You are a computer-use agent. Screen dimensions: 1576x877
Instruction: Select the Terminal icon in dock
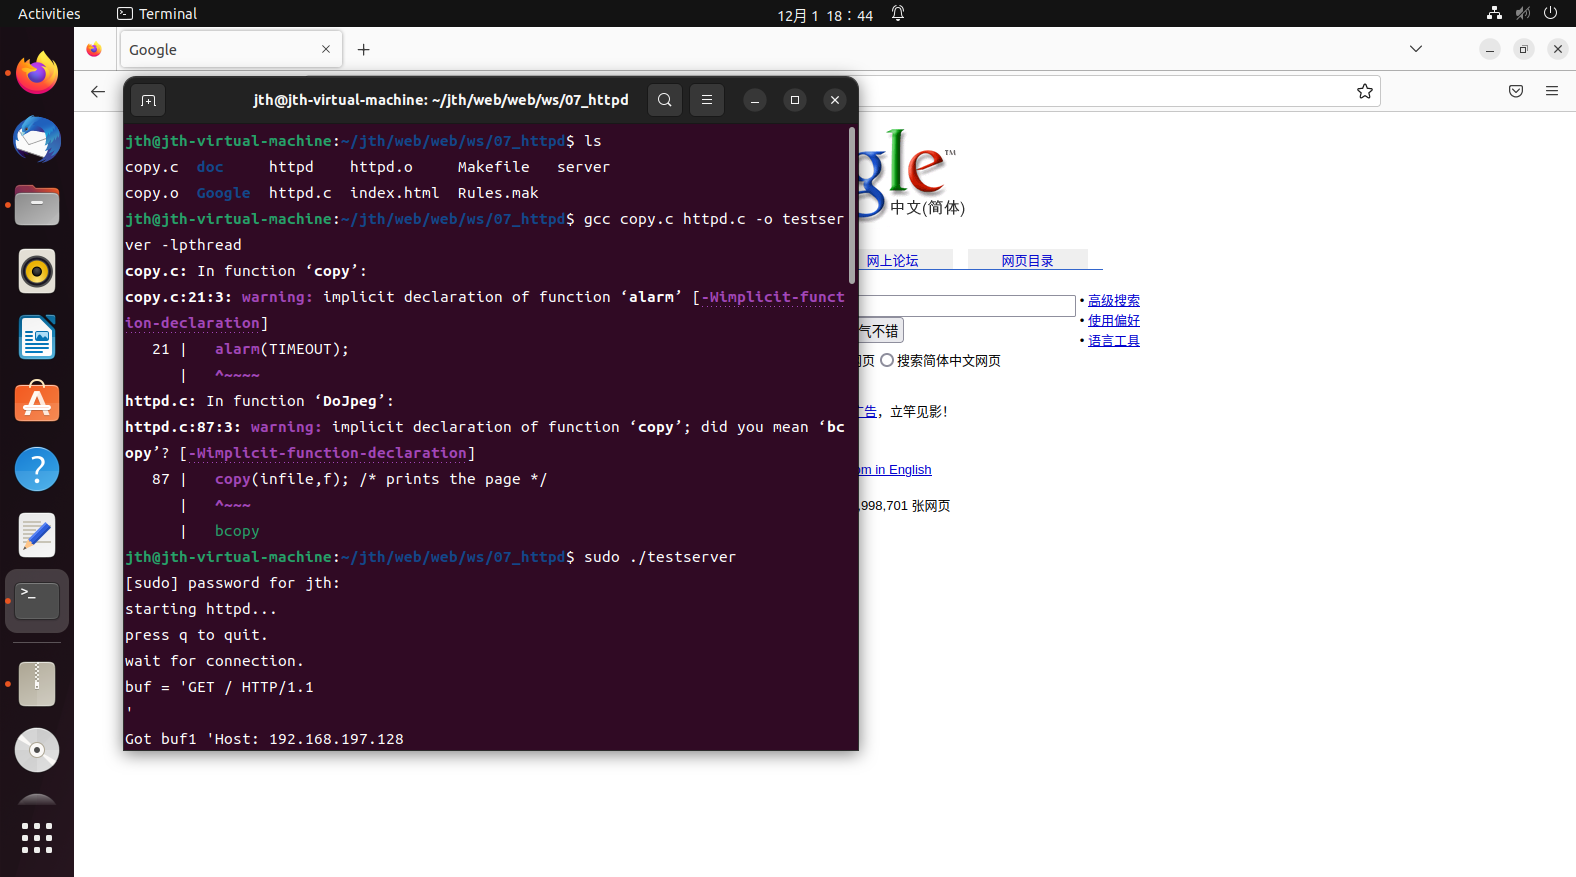(37, 601)
